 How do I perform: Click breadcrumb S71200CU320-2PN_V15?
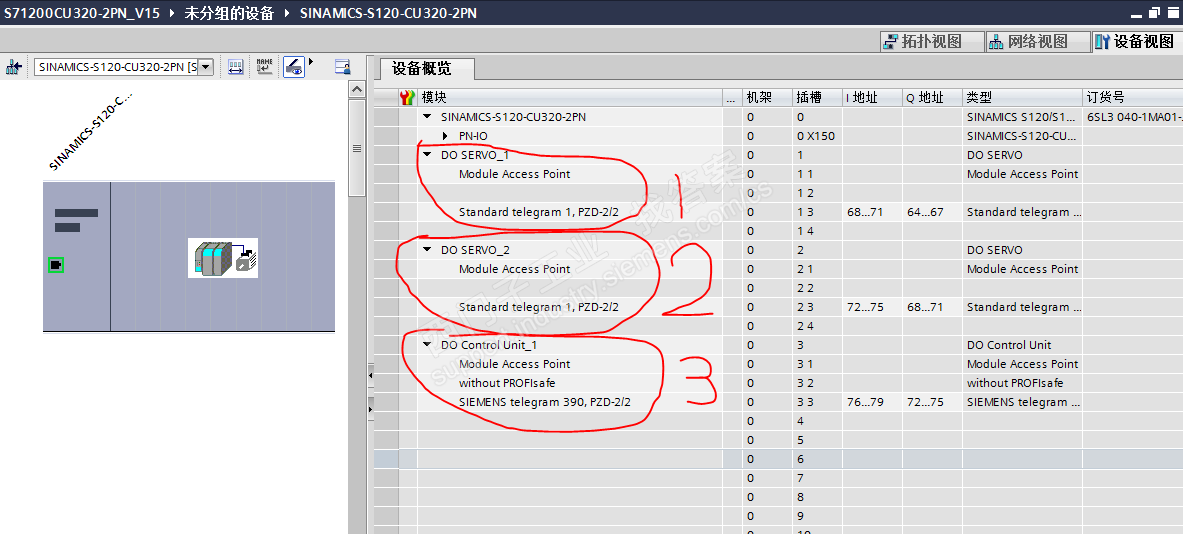tap(81, 13)
